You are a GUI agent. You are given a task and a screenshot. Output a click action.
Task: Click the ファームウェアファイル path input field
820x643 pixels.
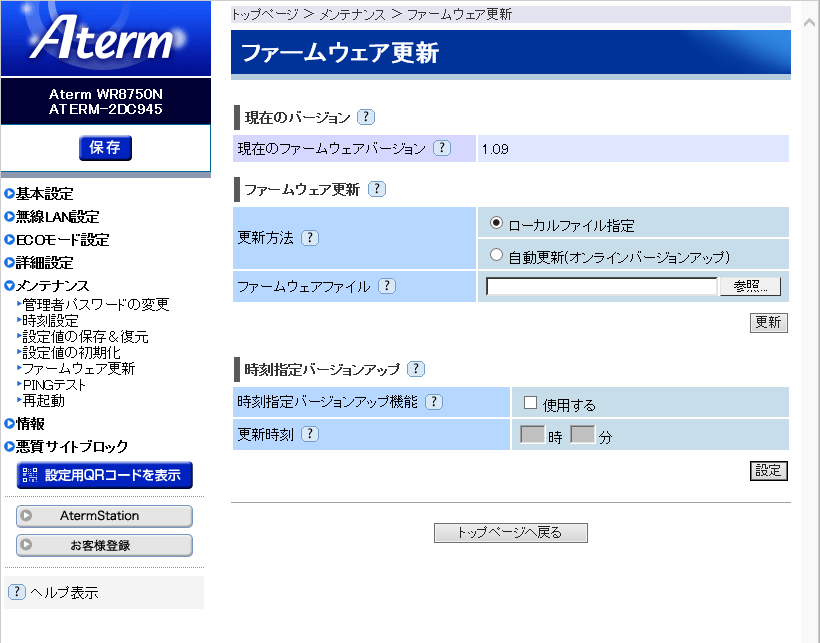[x=601, y=287]
